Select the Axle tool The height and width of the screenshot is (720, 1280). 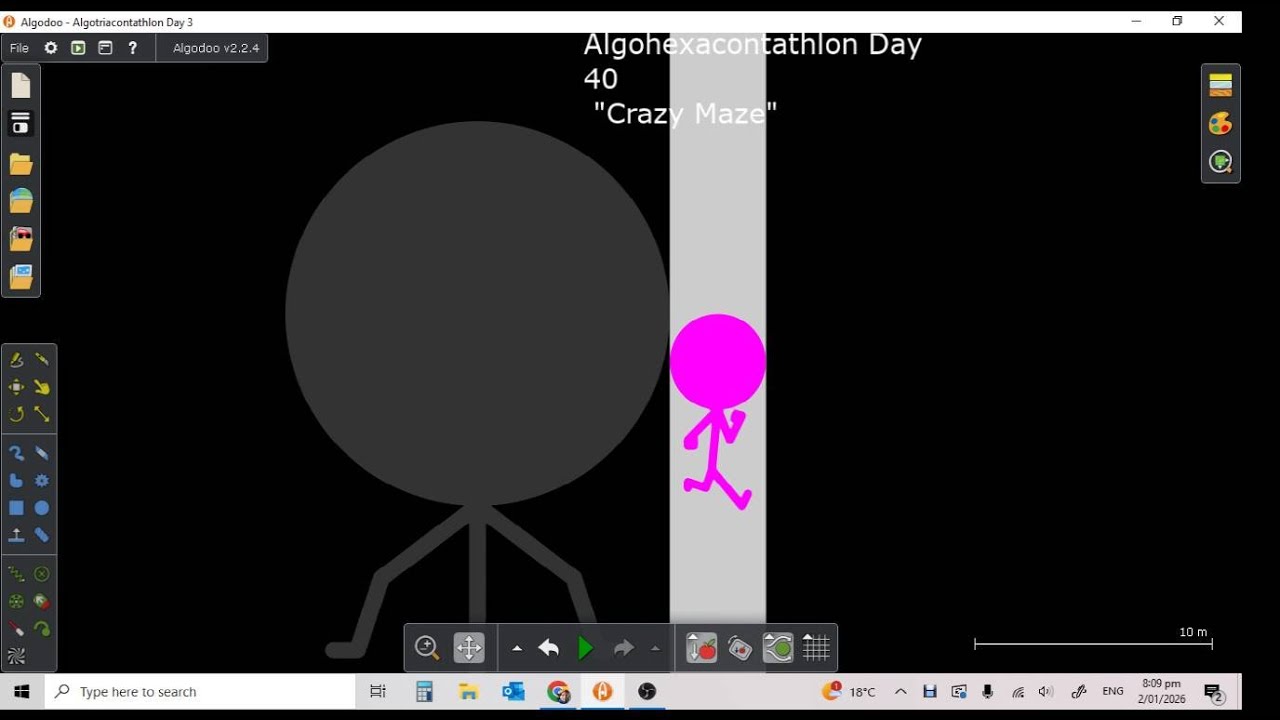pos(16,602)
